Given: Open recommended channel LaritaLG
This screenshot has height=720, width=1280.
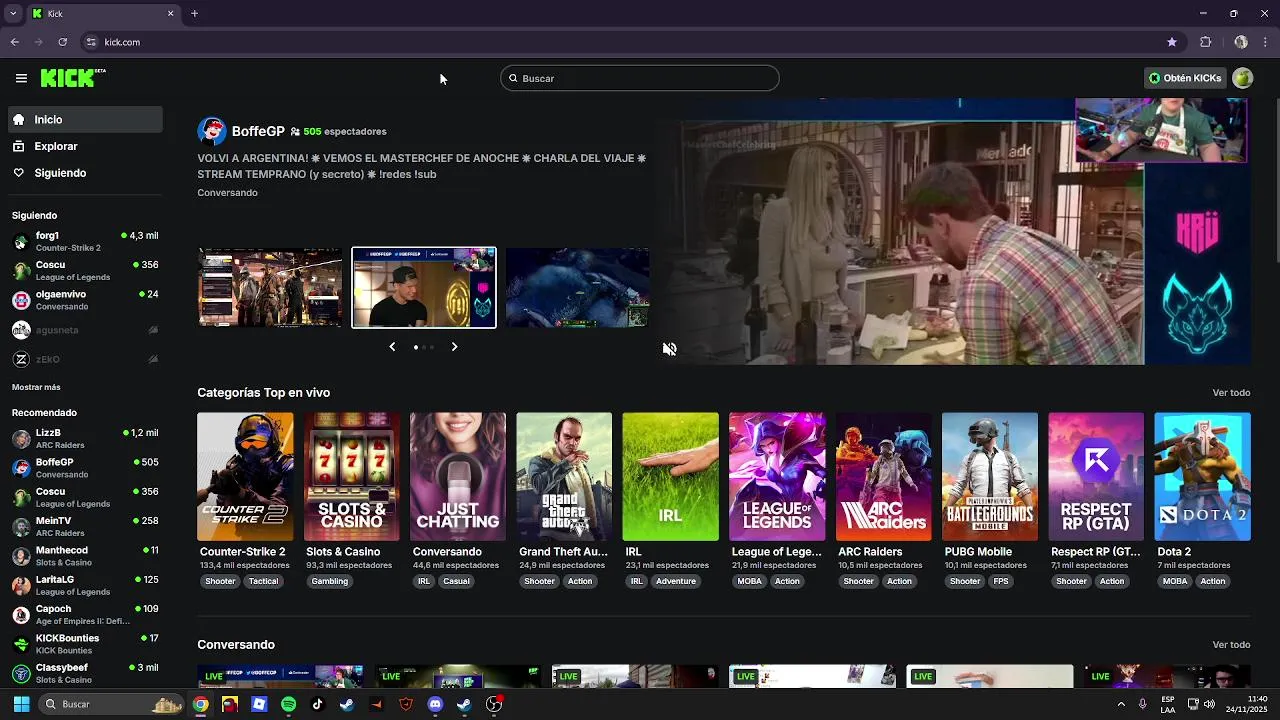Looking at the screenshot, I should click(85, 585).
